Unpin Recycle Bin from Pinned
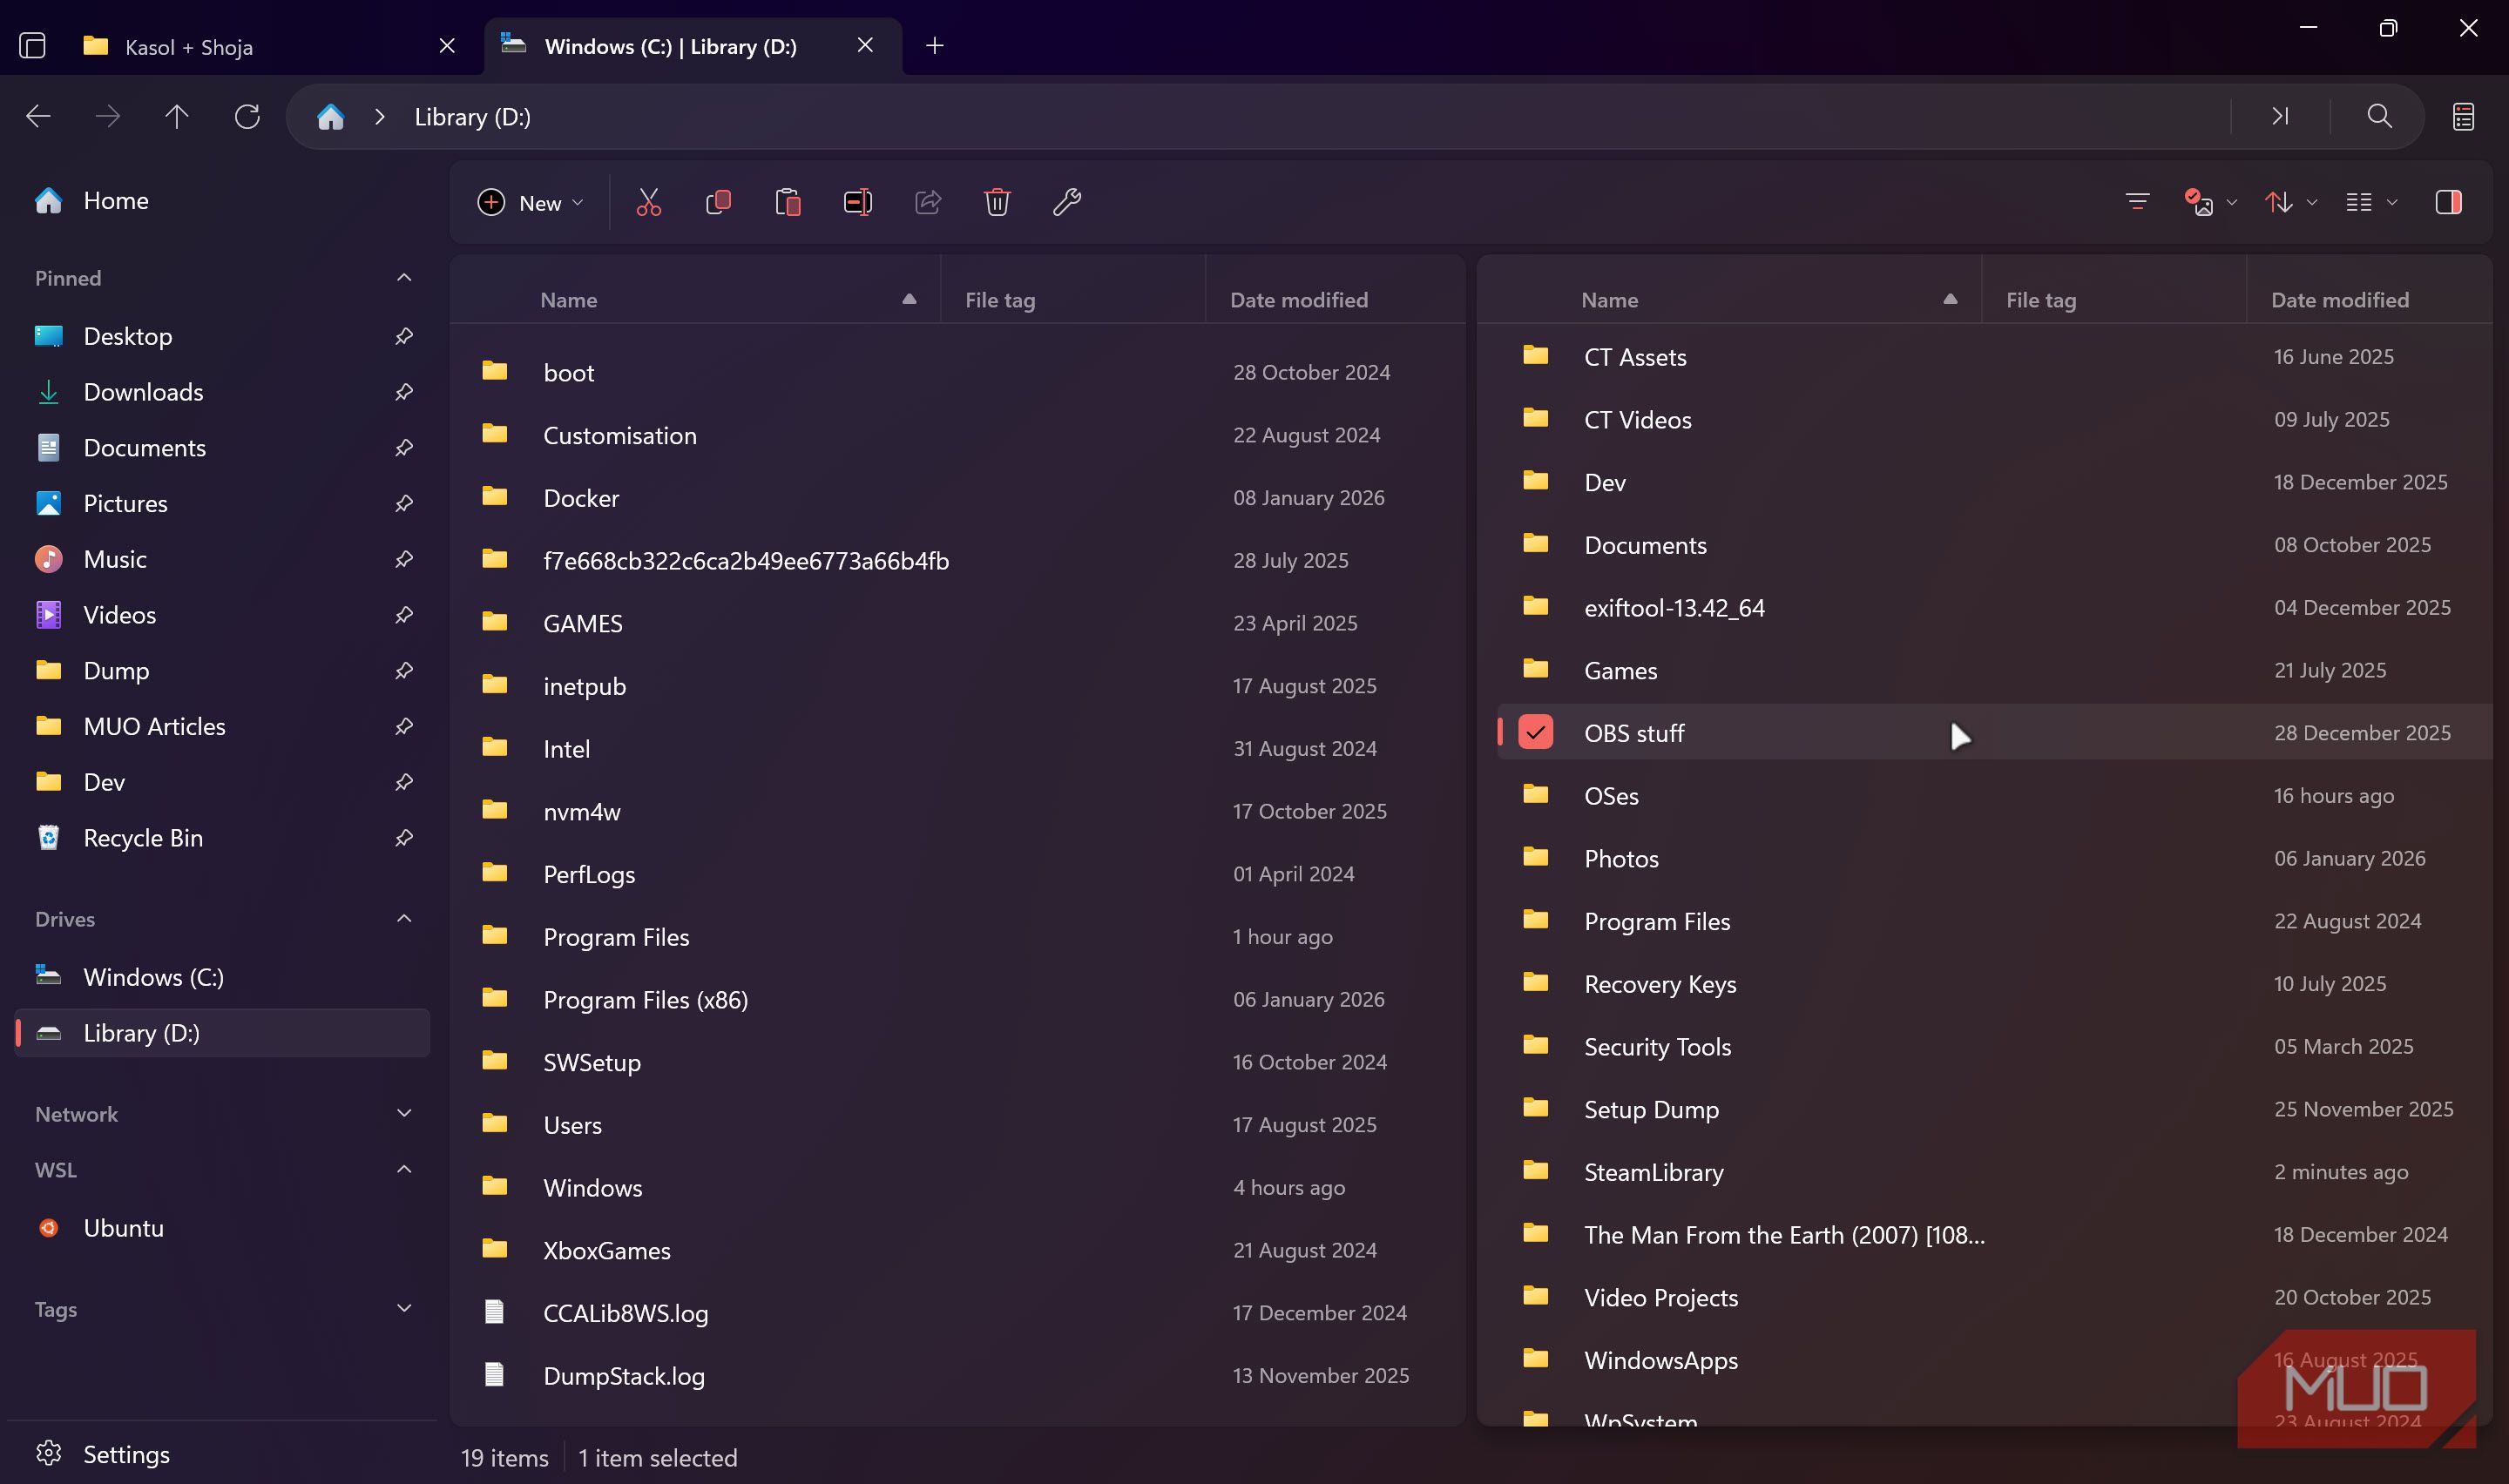 [x=404, y=838]
